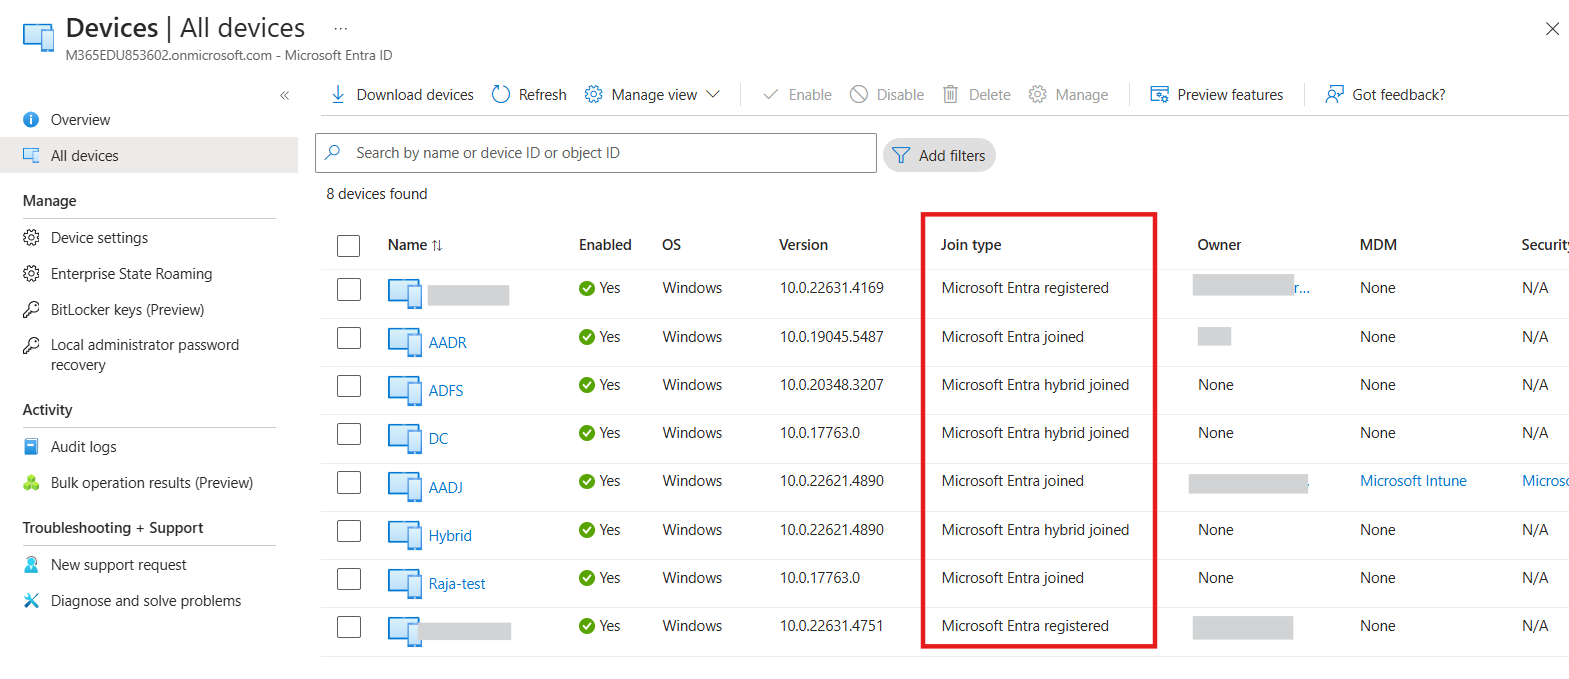The height and width of the screenshot is (679, 1569).
Task: Click the Got feedback person icon
Action: pyautogui.click(x=1334, y=94)
